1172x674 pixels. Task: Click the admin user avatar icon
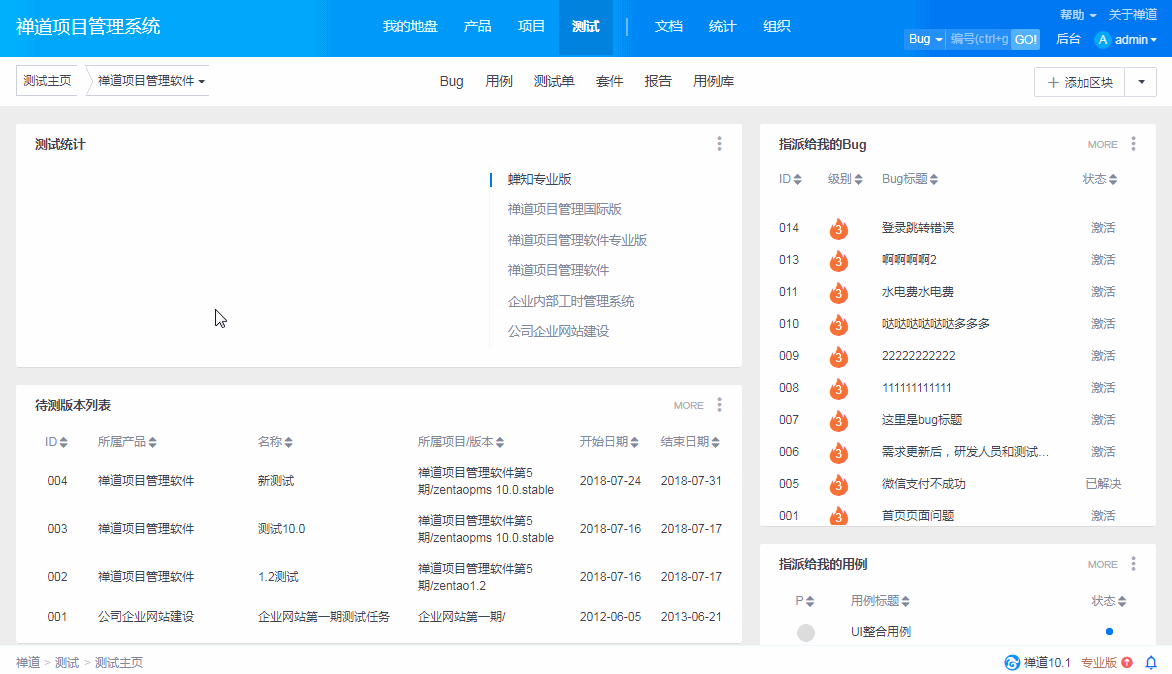pyautogui.click(x=1103, y=40)
